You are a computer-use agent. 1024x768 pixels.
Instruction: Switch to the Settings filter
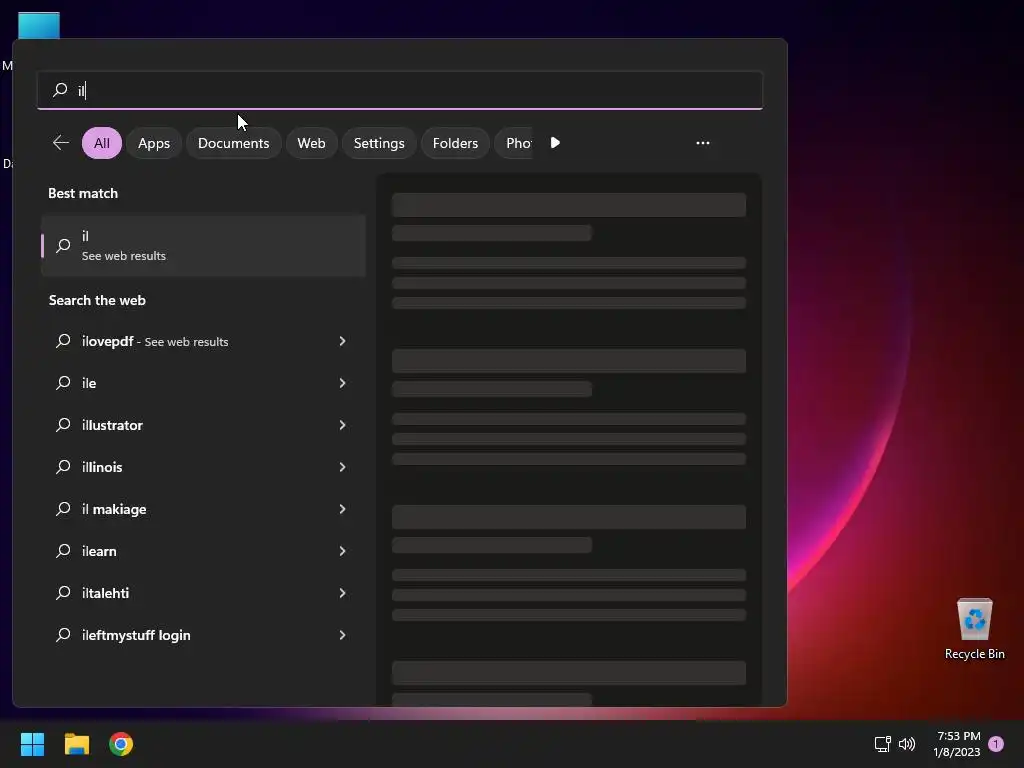[x=379, y=143]
